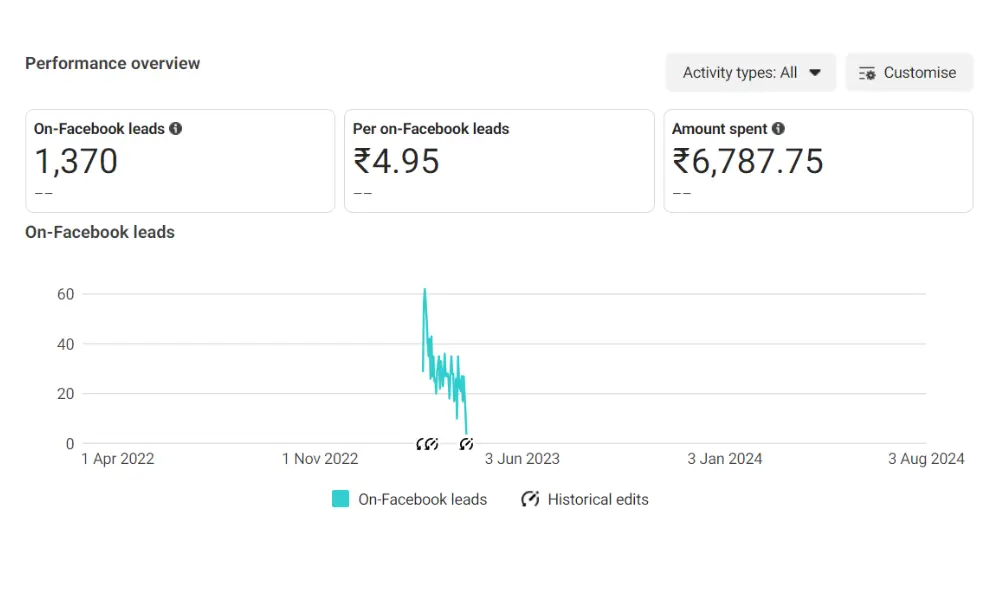The height and width of the screenshot is (600, 1000).
Task: Click the sliders icon on Customise button
Action: click(867, 73)
